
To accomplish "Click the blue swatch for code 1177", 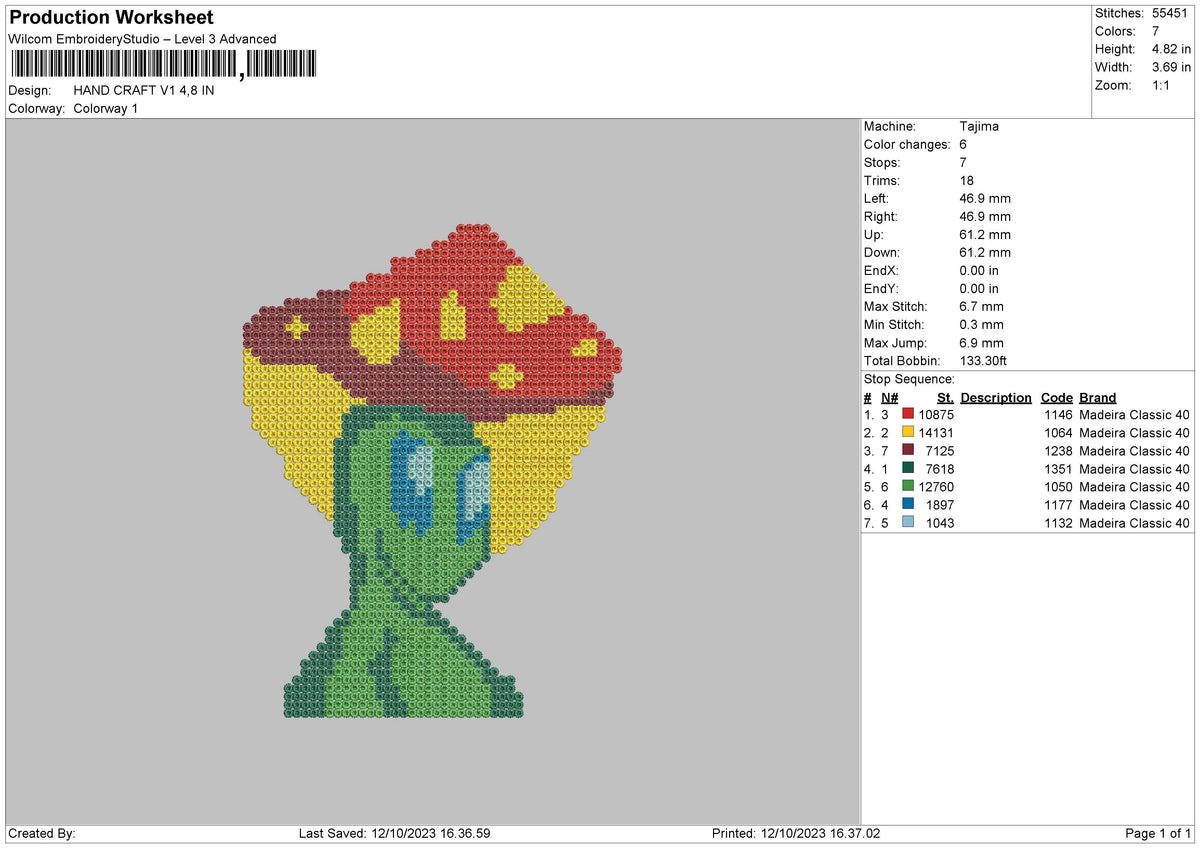I will 908,505.
